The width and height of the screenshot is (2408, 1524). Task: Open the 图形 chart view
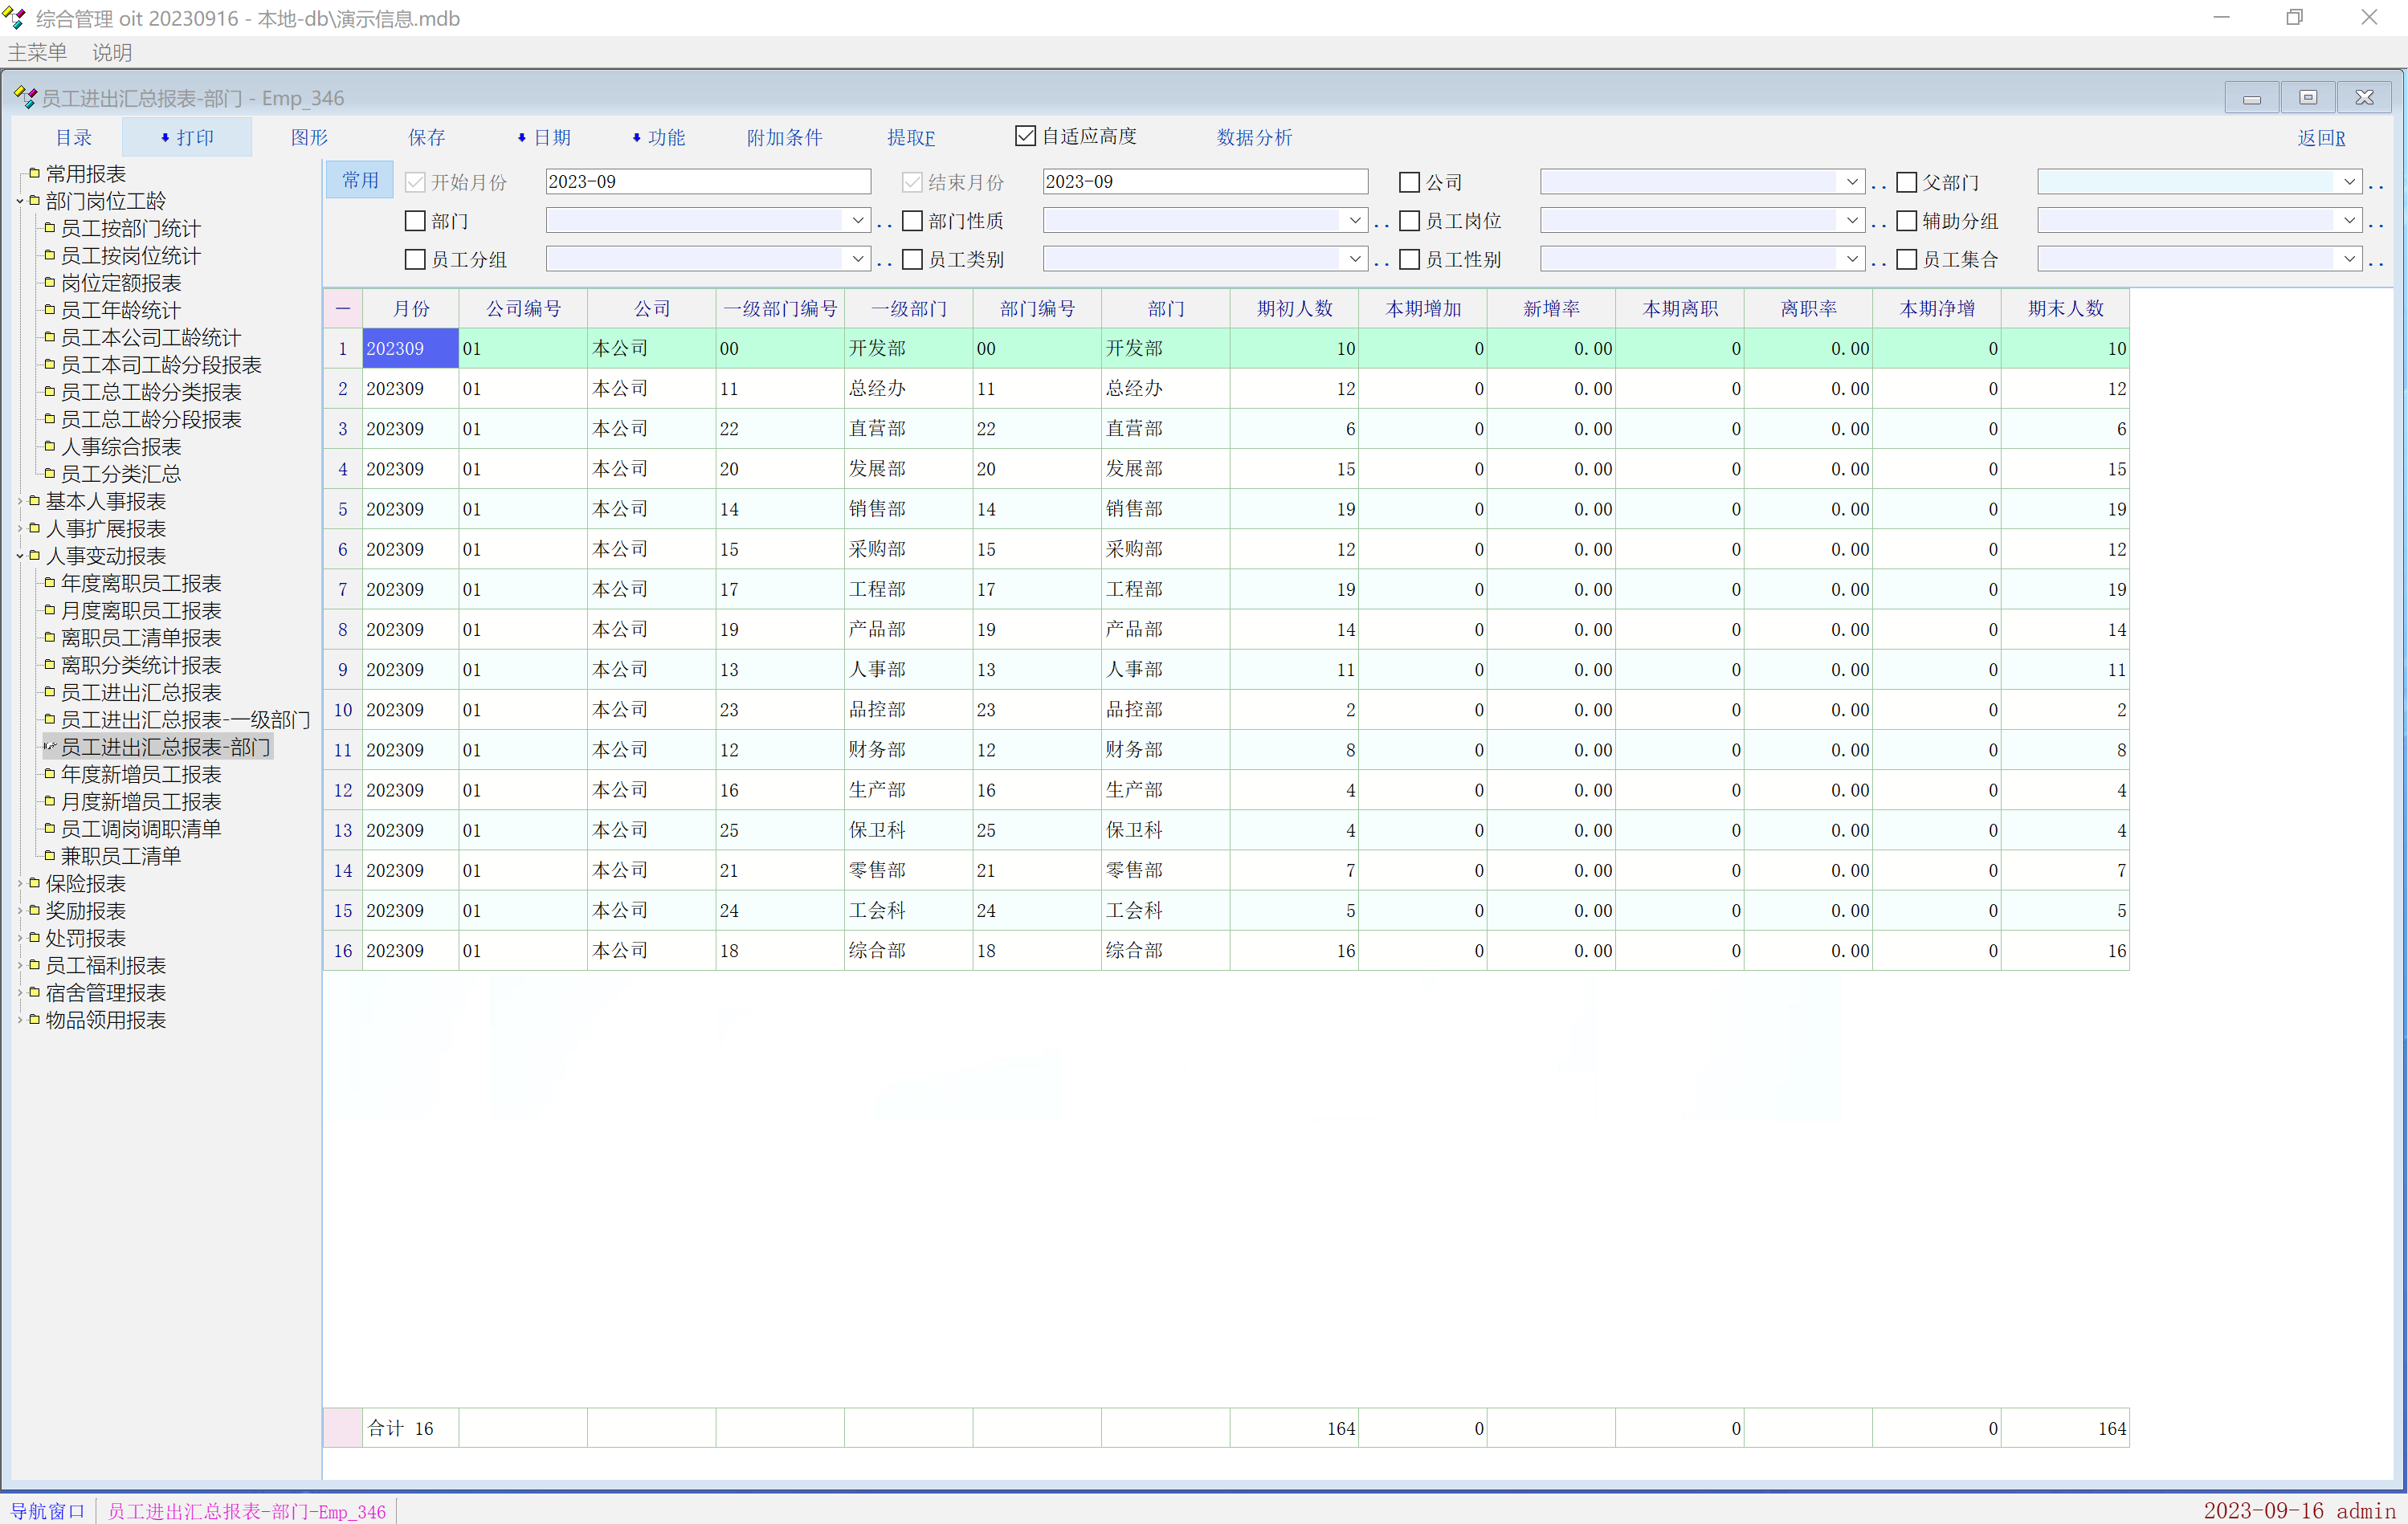pos(309,137)
